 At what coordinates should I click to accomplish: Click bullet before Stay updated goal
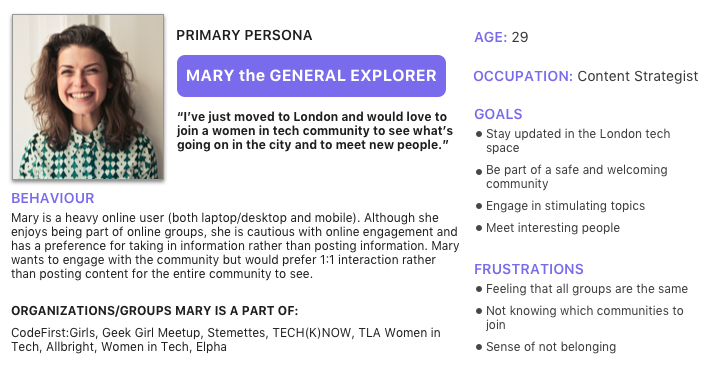479,134
